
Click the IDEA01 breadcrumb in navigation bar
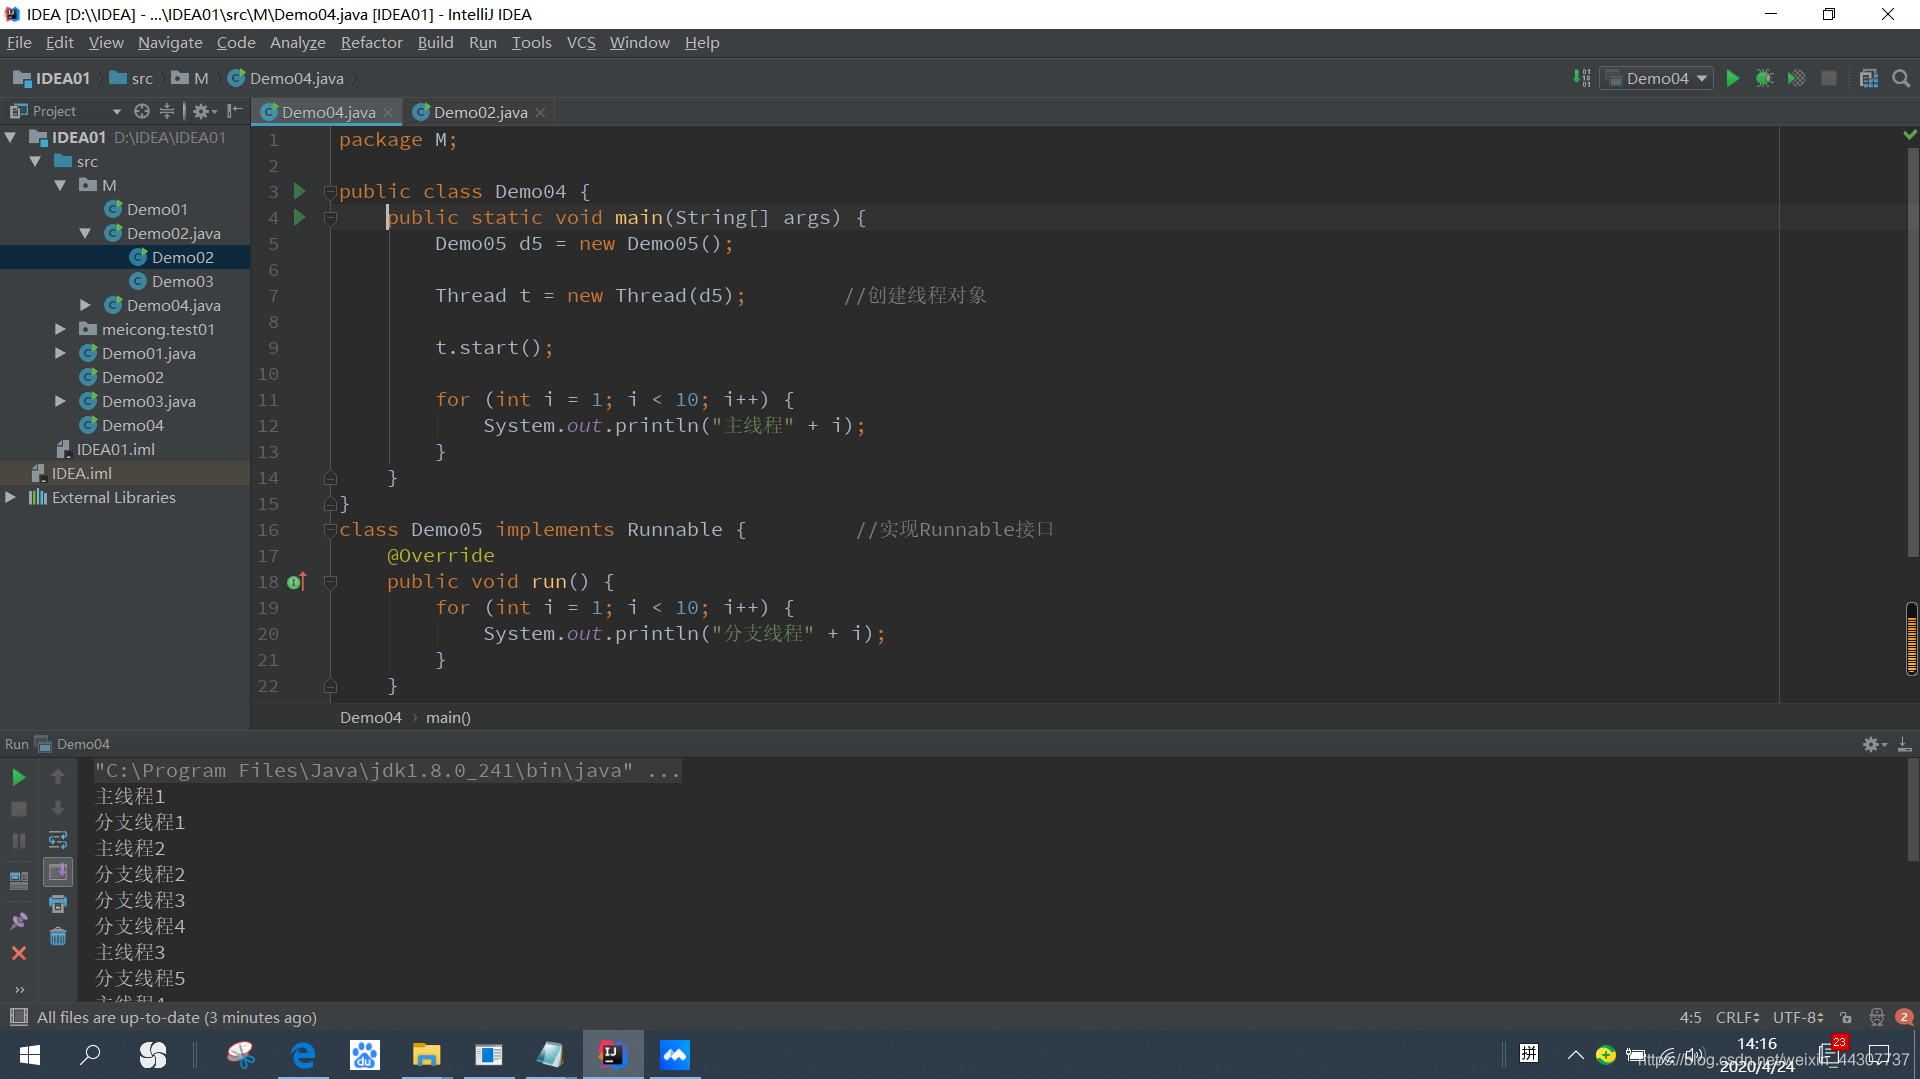52,78
